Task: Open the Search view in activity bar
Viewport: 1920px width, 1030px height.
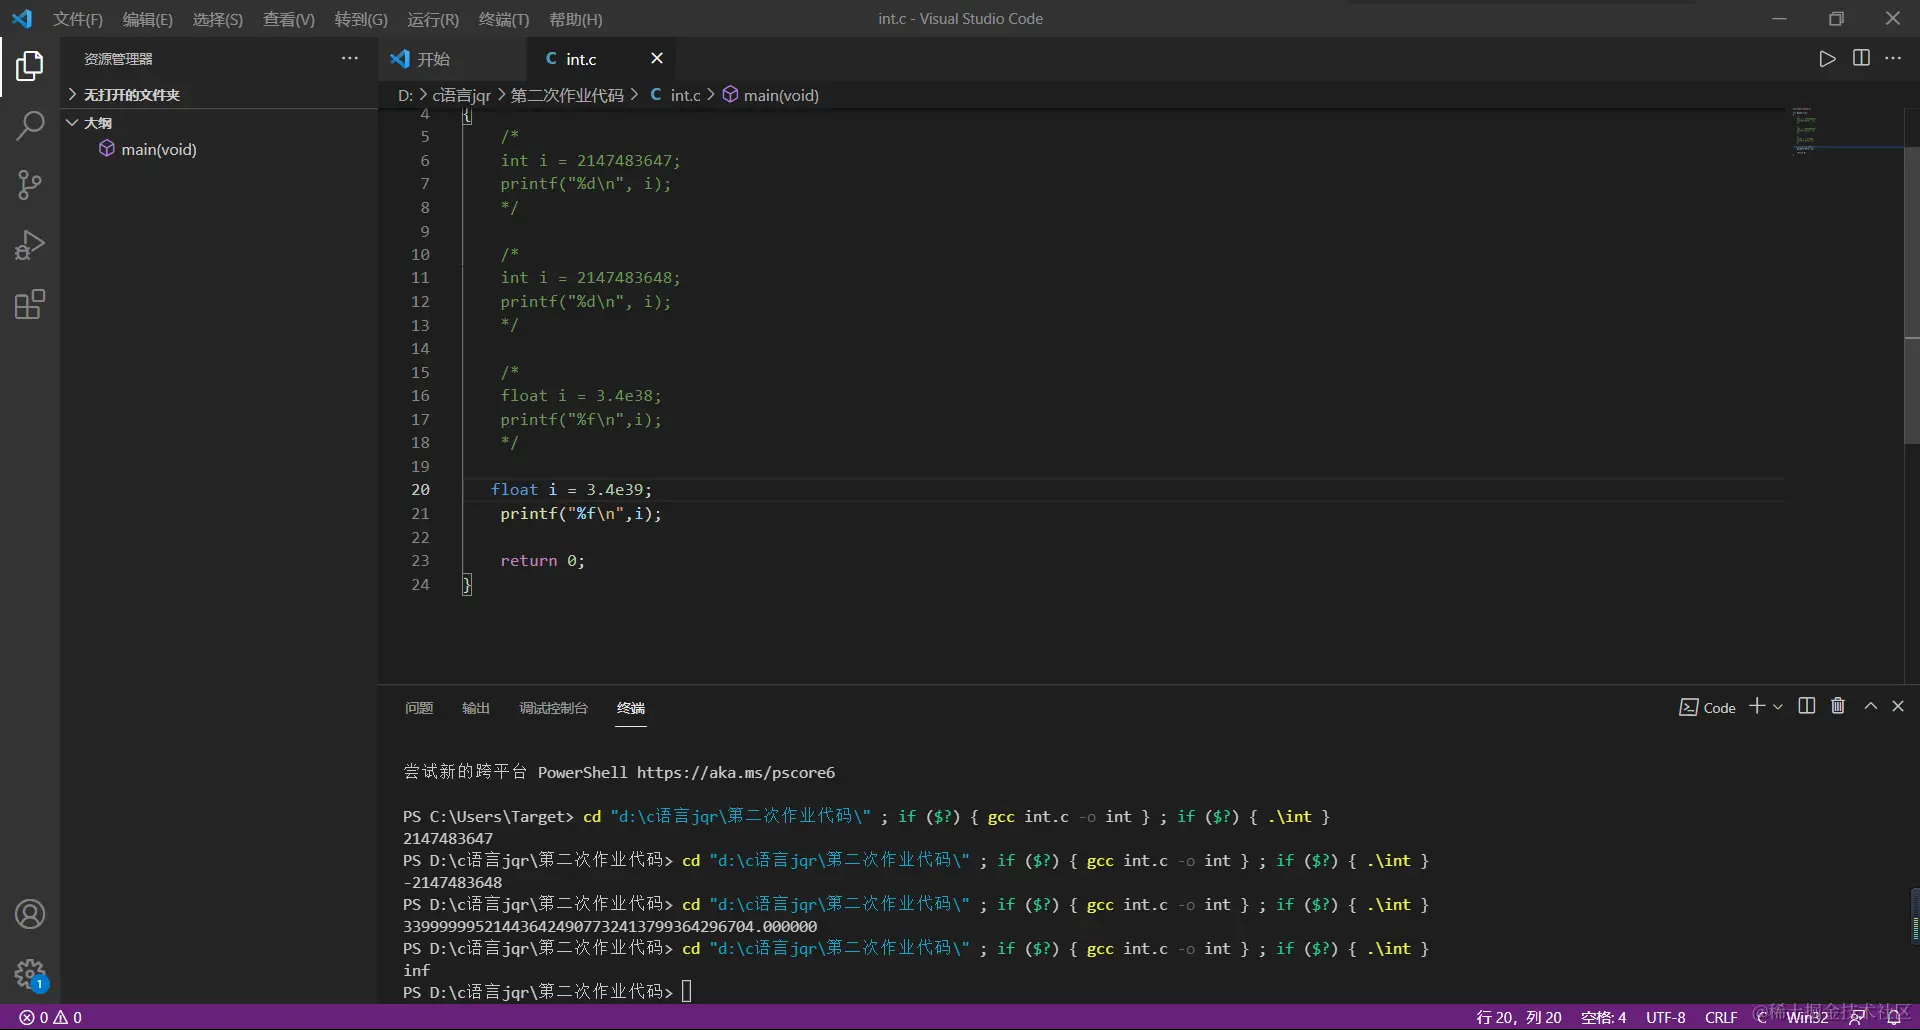Action: tap(30, 126)
